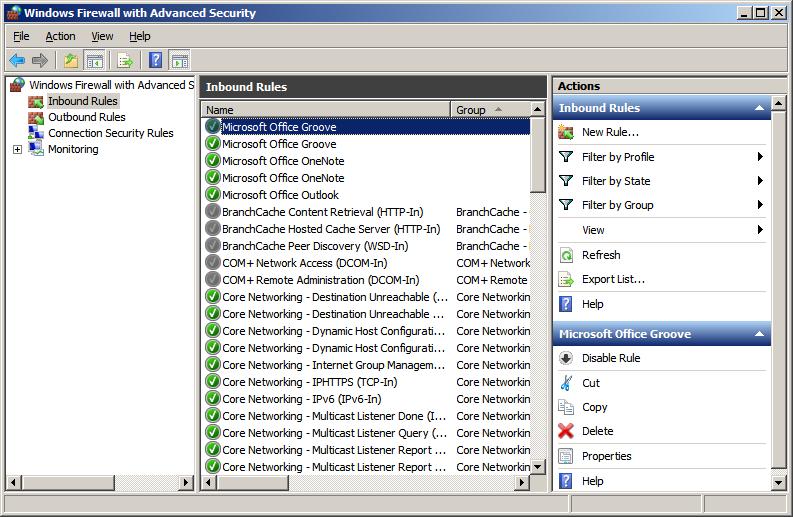The image size is (793, 517).
Task: Toggle Show/Hide Action Pane toolbar icon
Action: tap(180, 61)
